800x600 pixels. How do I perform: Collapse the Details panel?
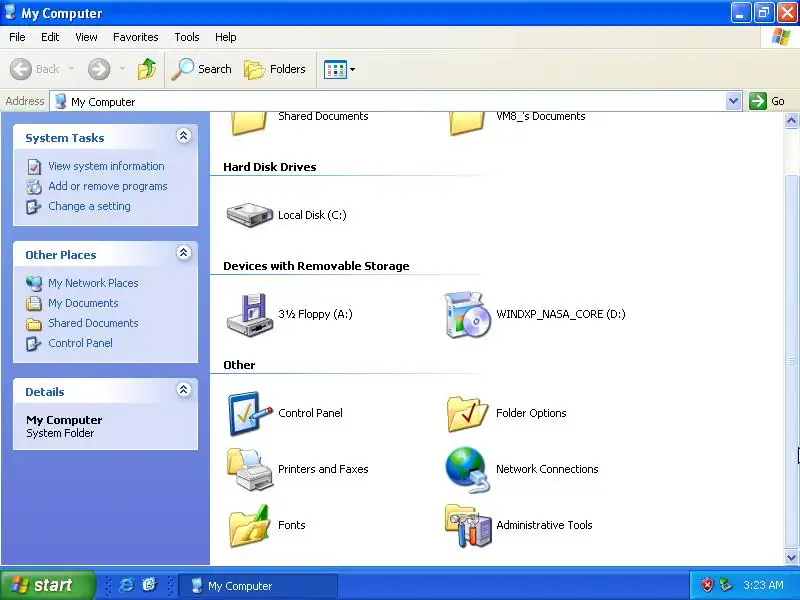(184, 390)
